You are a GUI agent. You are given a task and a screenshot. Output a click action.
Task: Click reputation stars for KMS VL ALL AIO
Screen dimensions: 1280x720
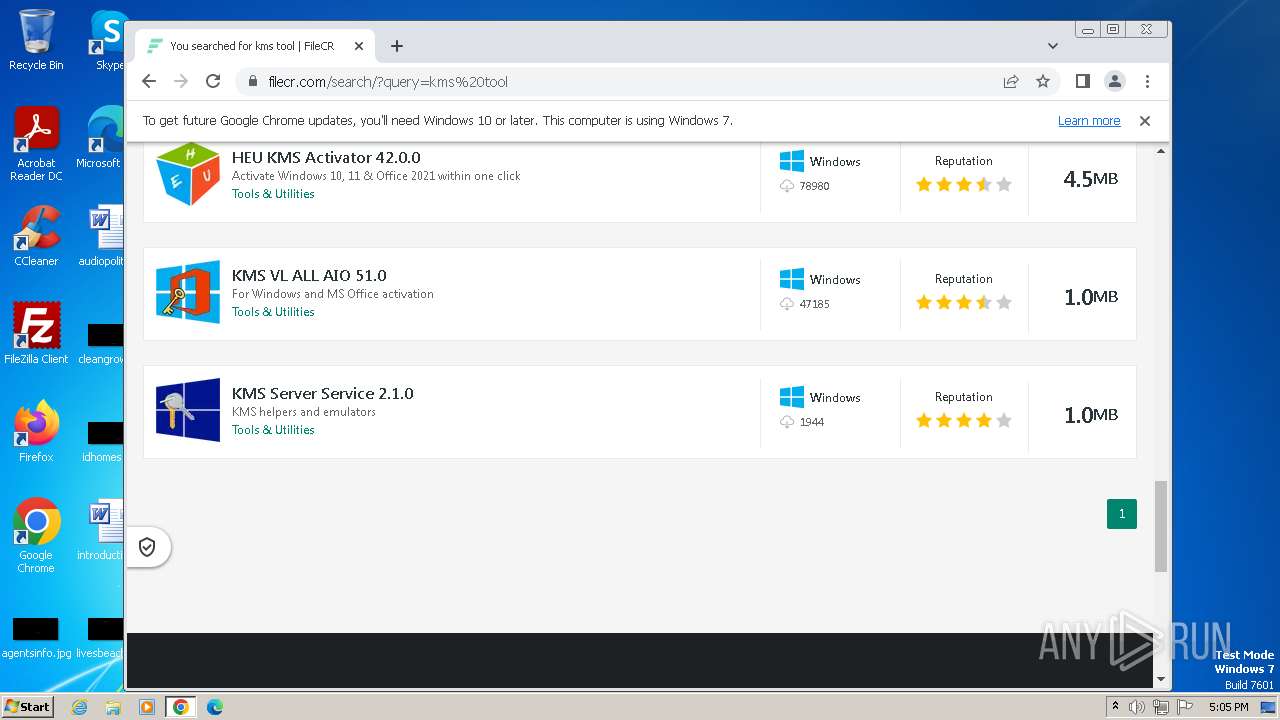[x=964, y=302]
